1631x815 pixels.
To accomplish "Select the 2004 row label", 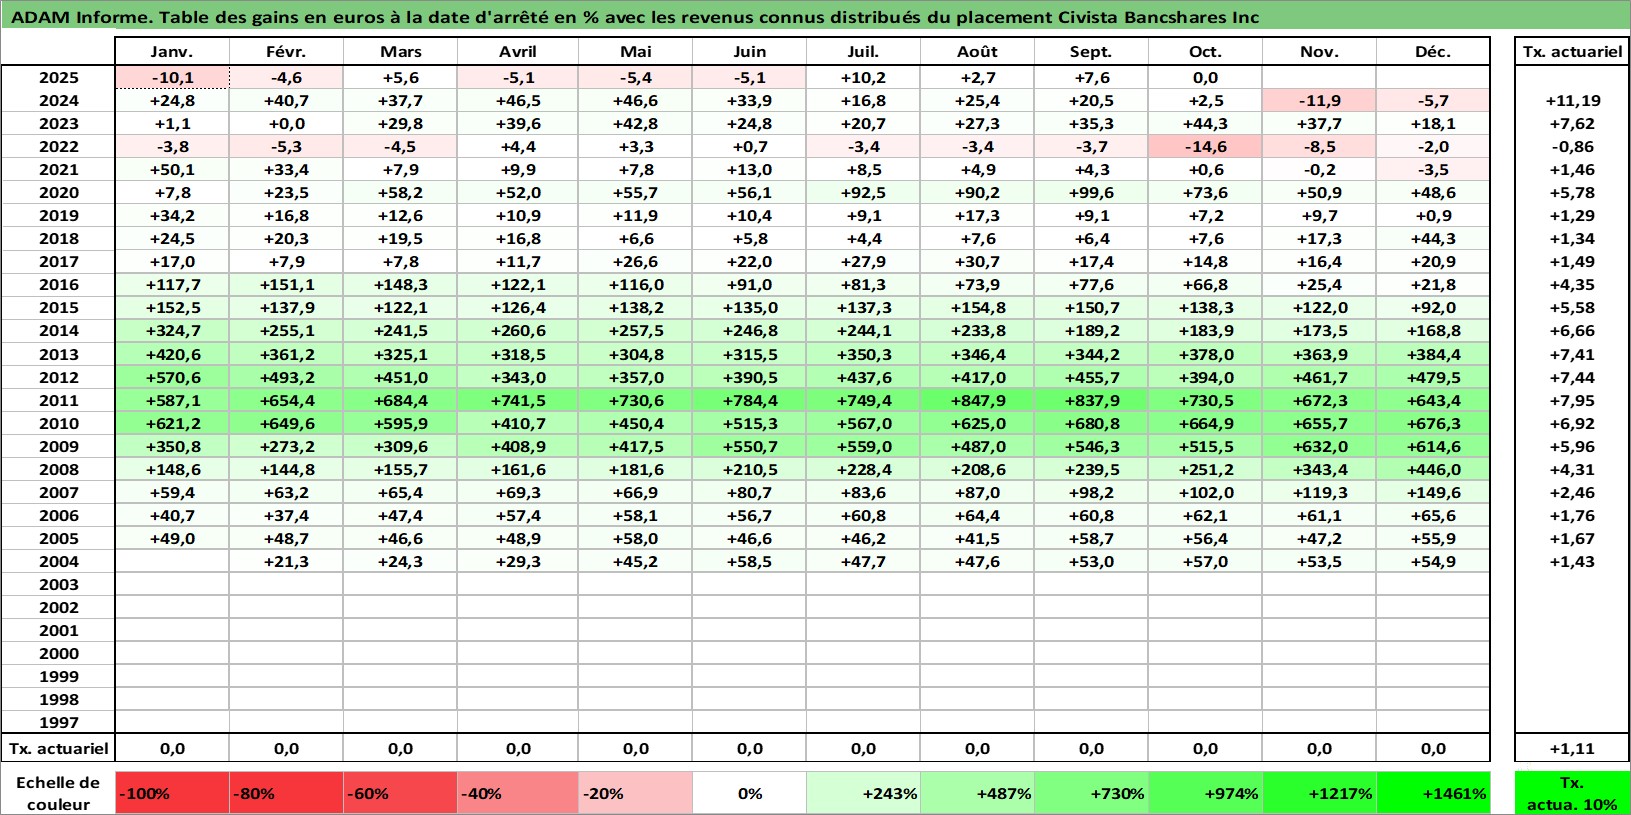I will (x=59, y=561).
